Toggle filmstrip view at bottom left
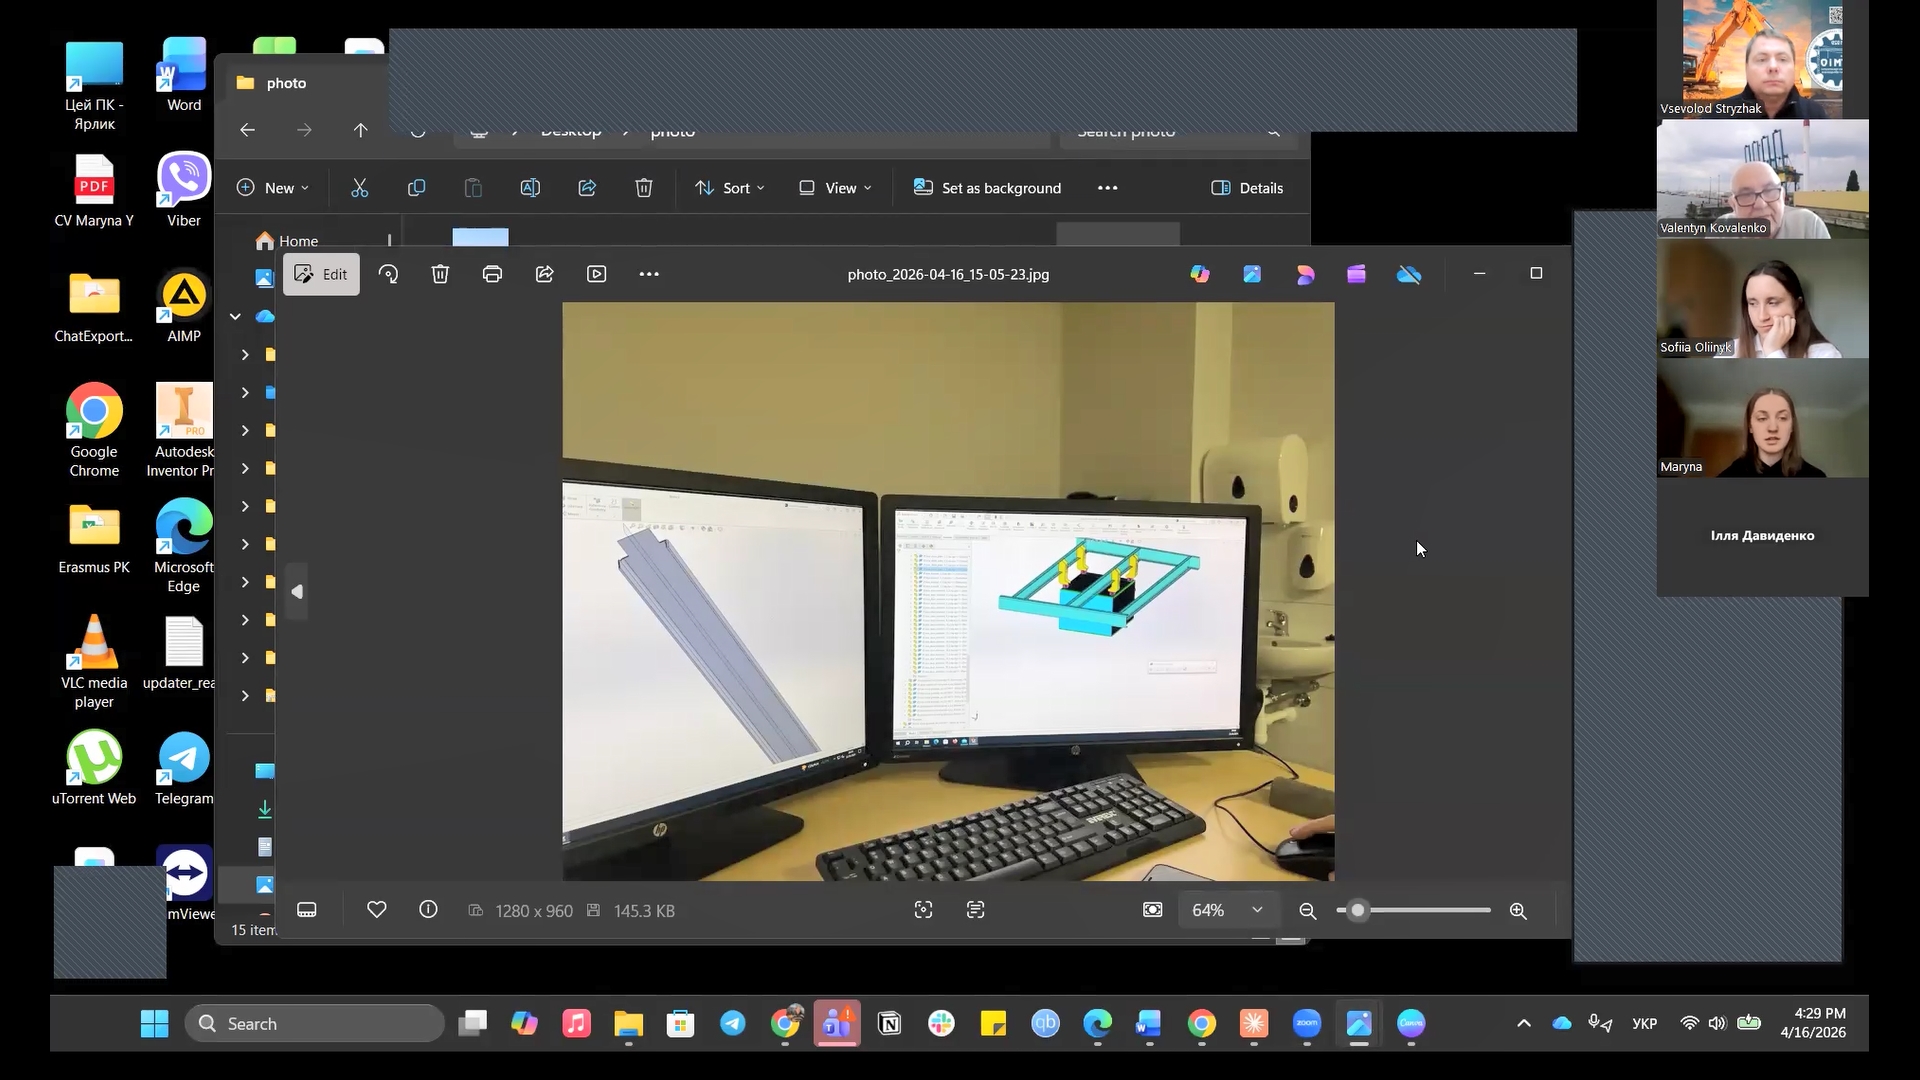The image size is (1920, 1080). pos(307,910)
